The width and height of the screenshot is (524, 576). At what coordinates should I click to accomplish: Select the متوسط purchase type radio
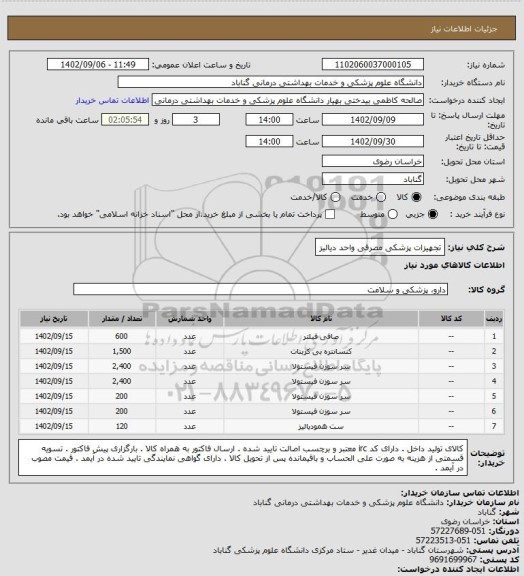tap(393, 214)
